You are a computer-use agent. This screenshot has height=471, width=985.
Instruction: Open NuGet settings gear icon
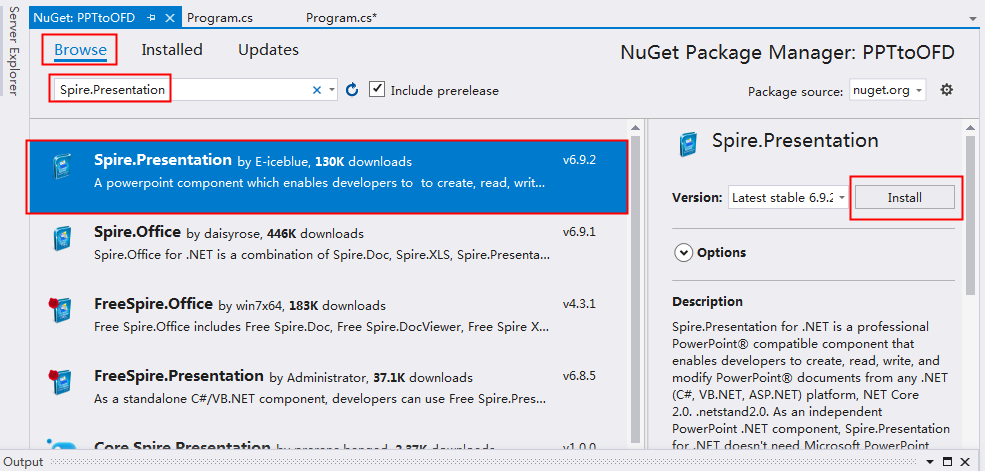[947, 90]
